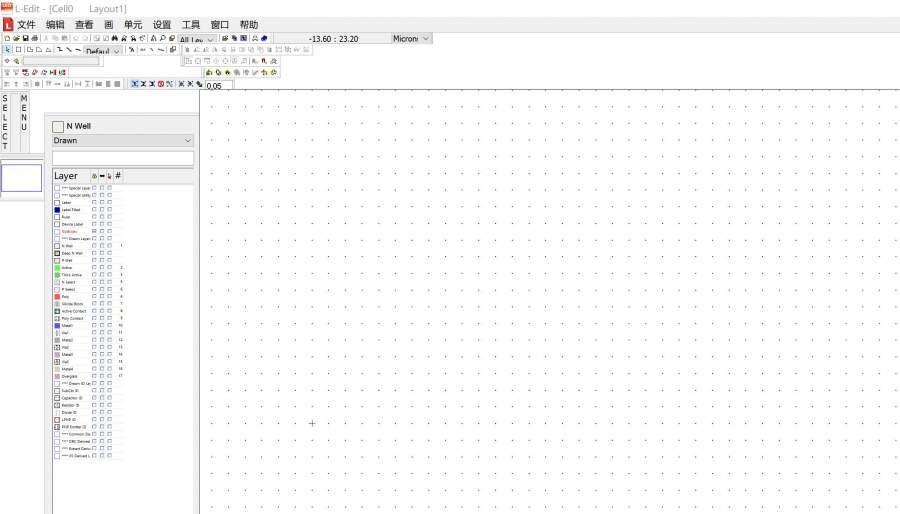900x514 pixels.
Task: Click the coordinates display -13.60 : 23.20
Action: tap(333, 39)
